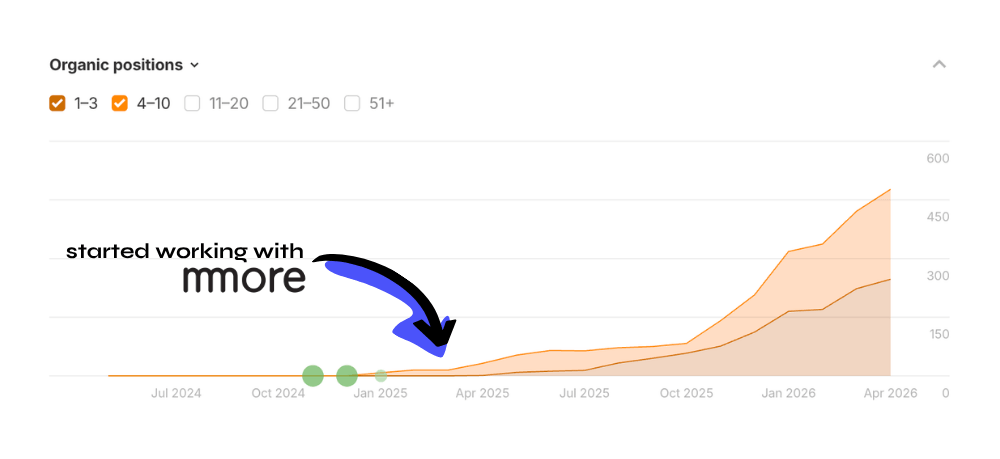Click the "started working with" annotation text
The width and height of the screenshot is (1000, 459).
click(185, 251)
